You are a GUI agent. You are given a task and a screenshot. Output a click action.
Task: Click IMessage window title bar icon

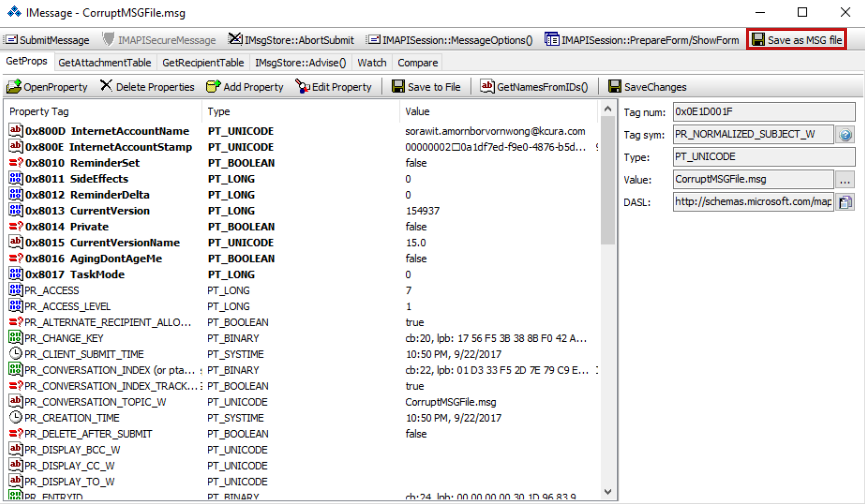(x=13, y=12)
